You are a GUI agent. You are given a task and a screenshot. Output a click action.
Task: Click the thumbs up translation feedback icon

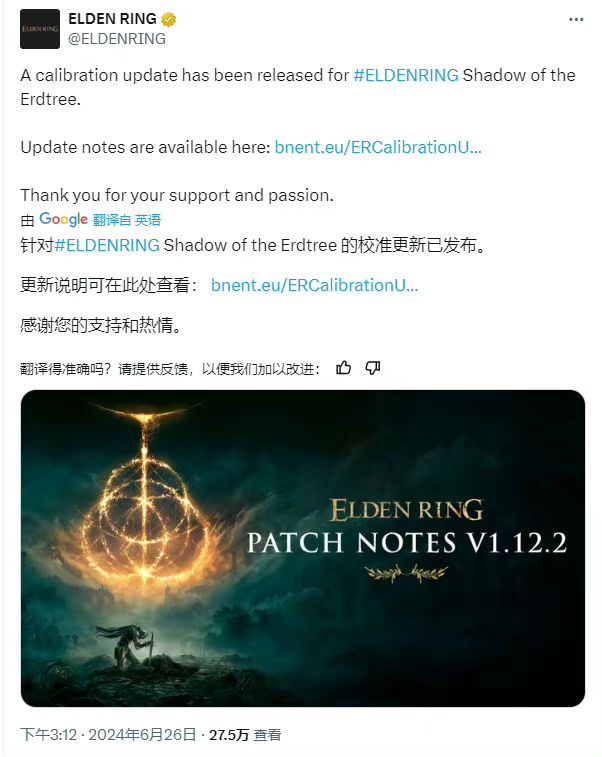pyautogui.click(x=343, y=368)
